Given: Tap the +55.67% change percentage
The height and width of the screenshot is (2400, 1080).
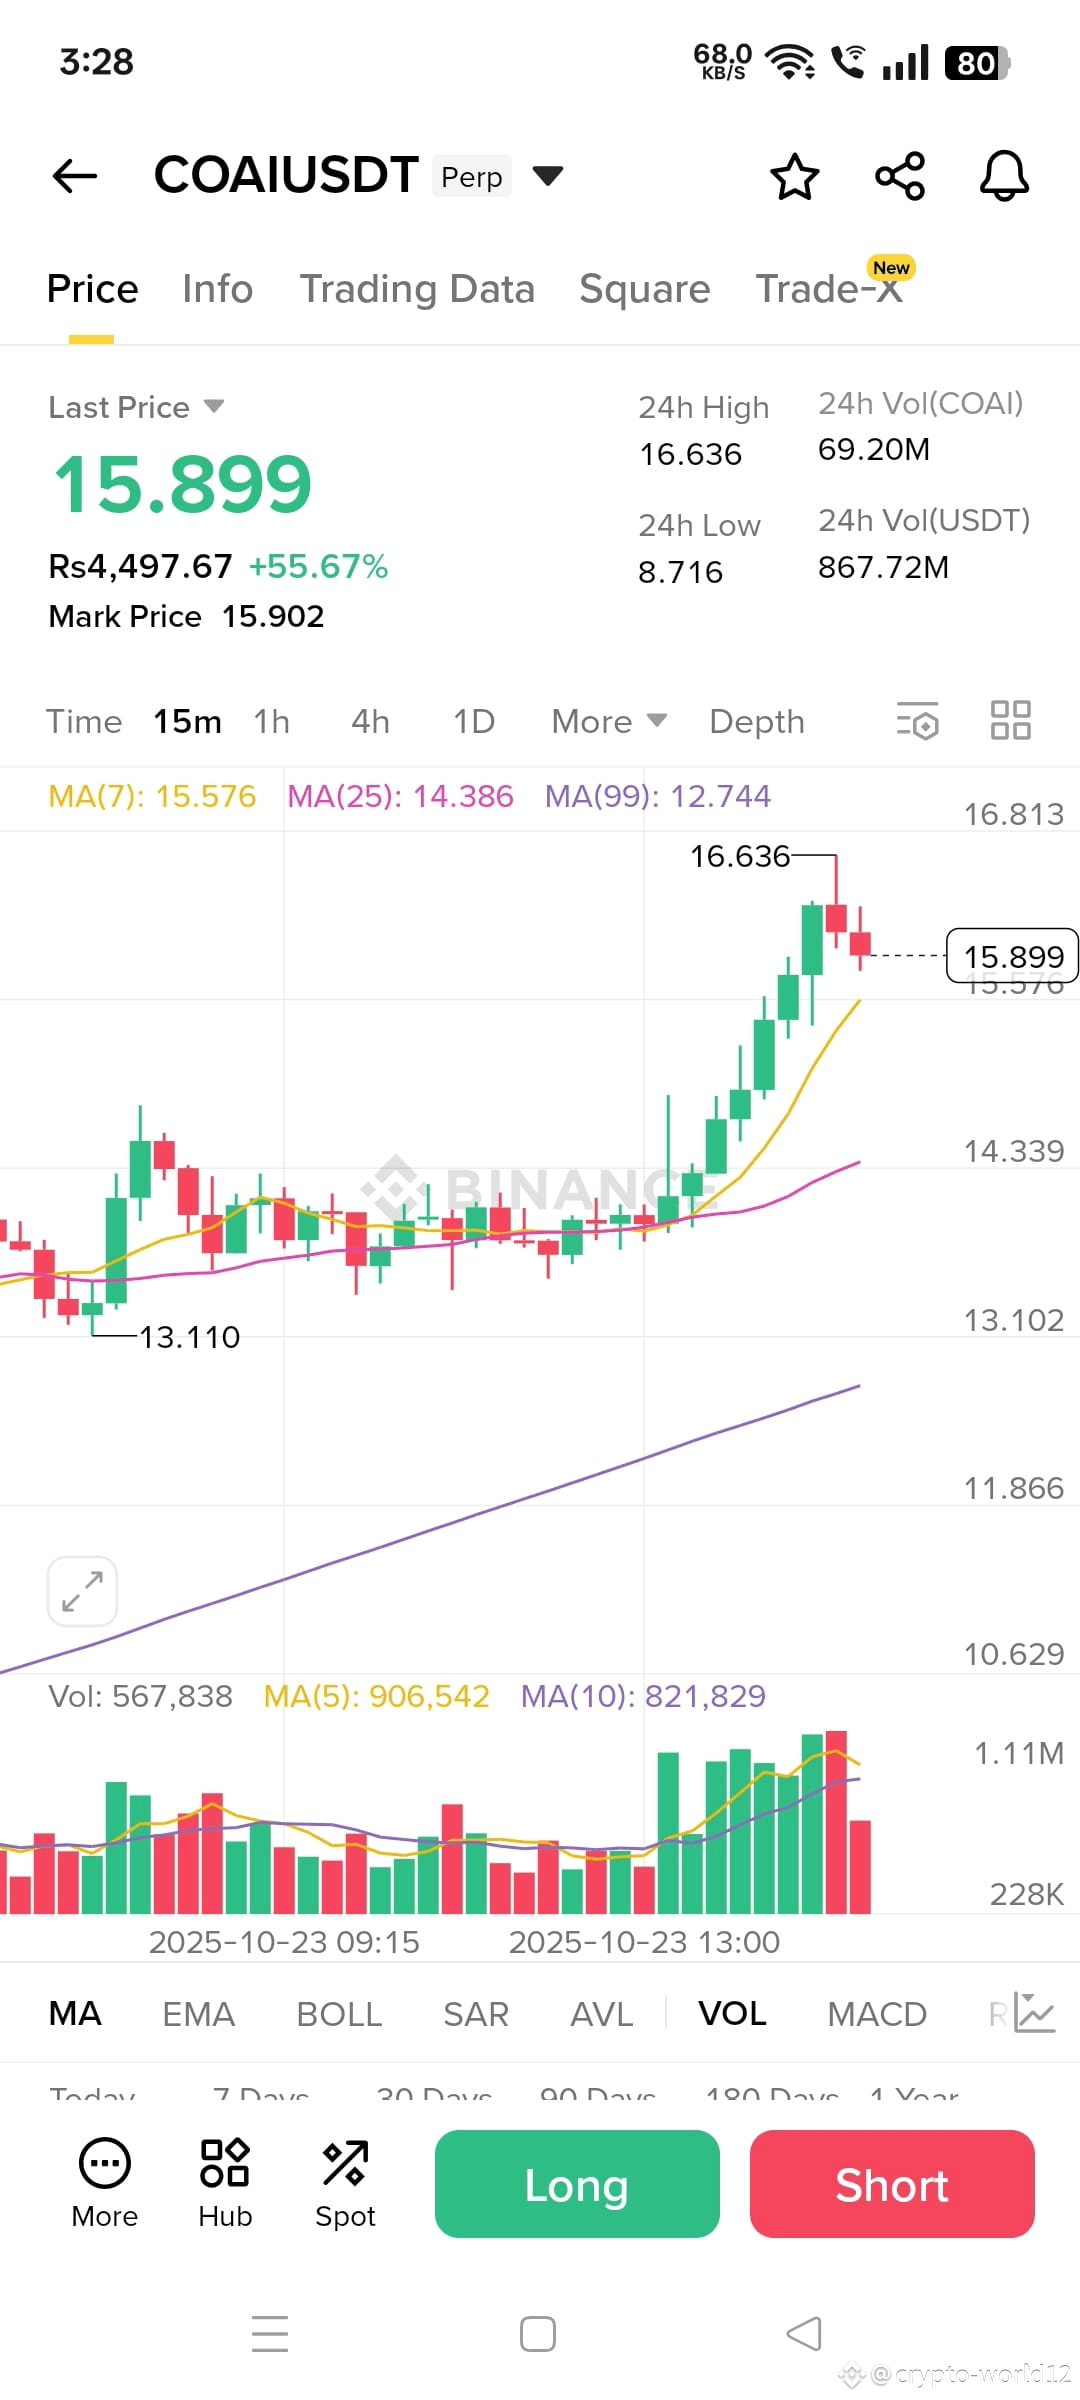Looking at the screenshot, I should (x=318, y=566).
